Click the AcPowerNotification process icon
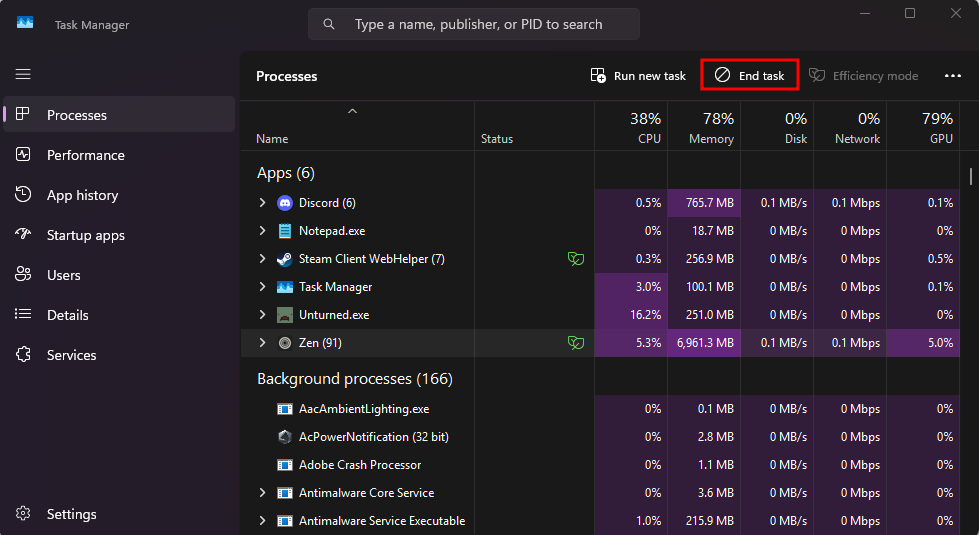Image resolution: width=979 pixels, height=535 pixels. pyautogui.click(x=285, y=437)
